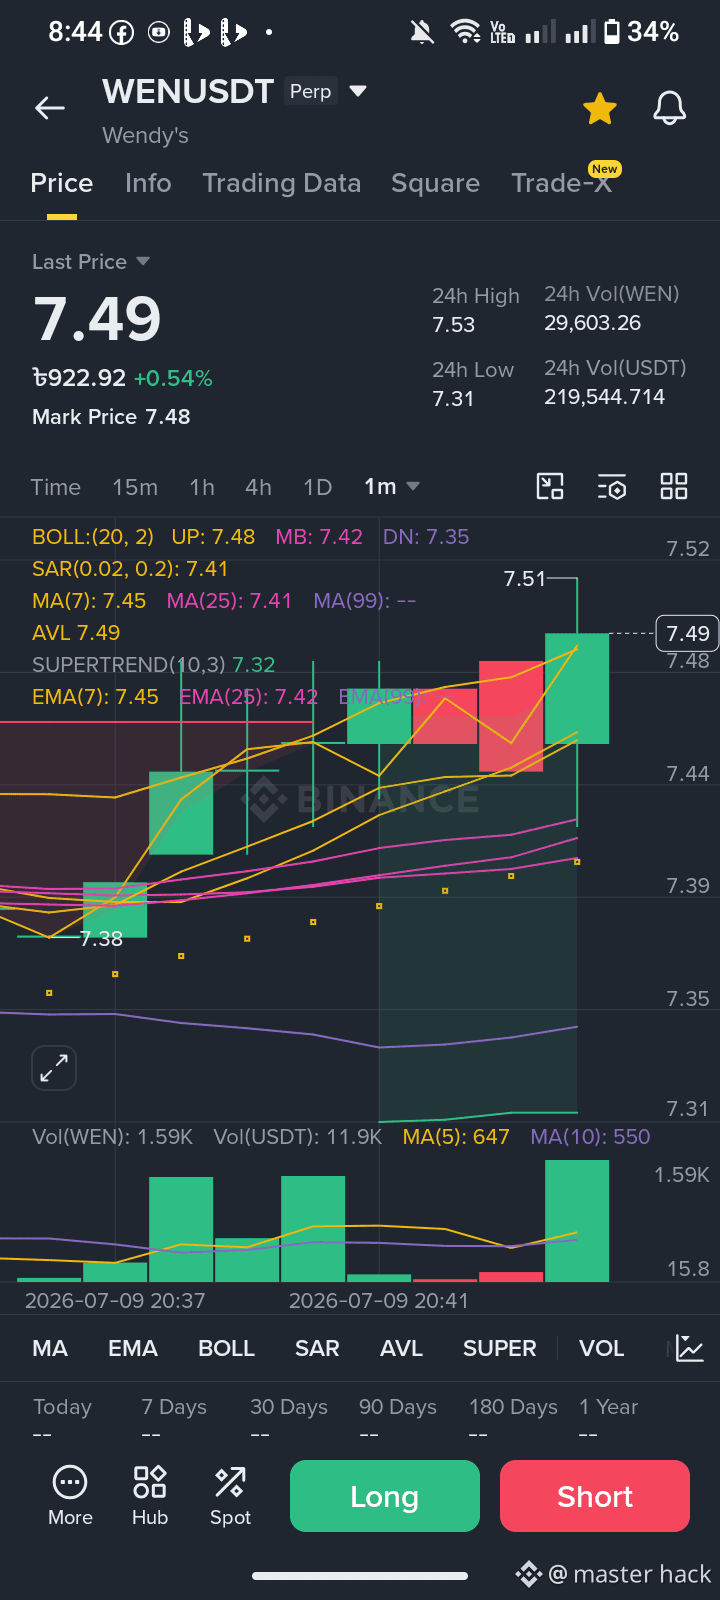Tap the Perp contract label
Viewport: 720px width, 1600px height.
(x=310, y=91)
